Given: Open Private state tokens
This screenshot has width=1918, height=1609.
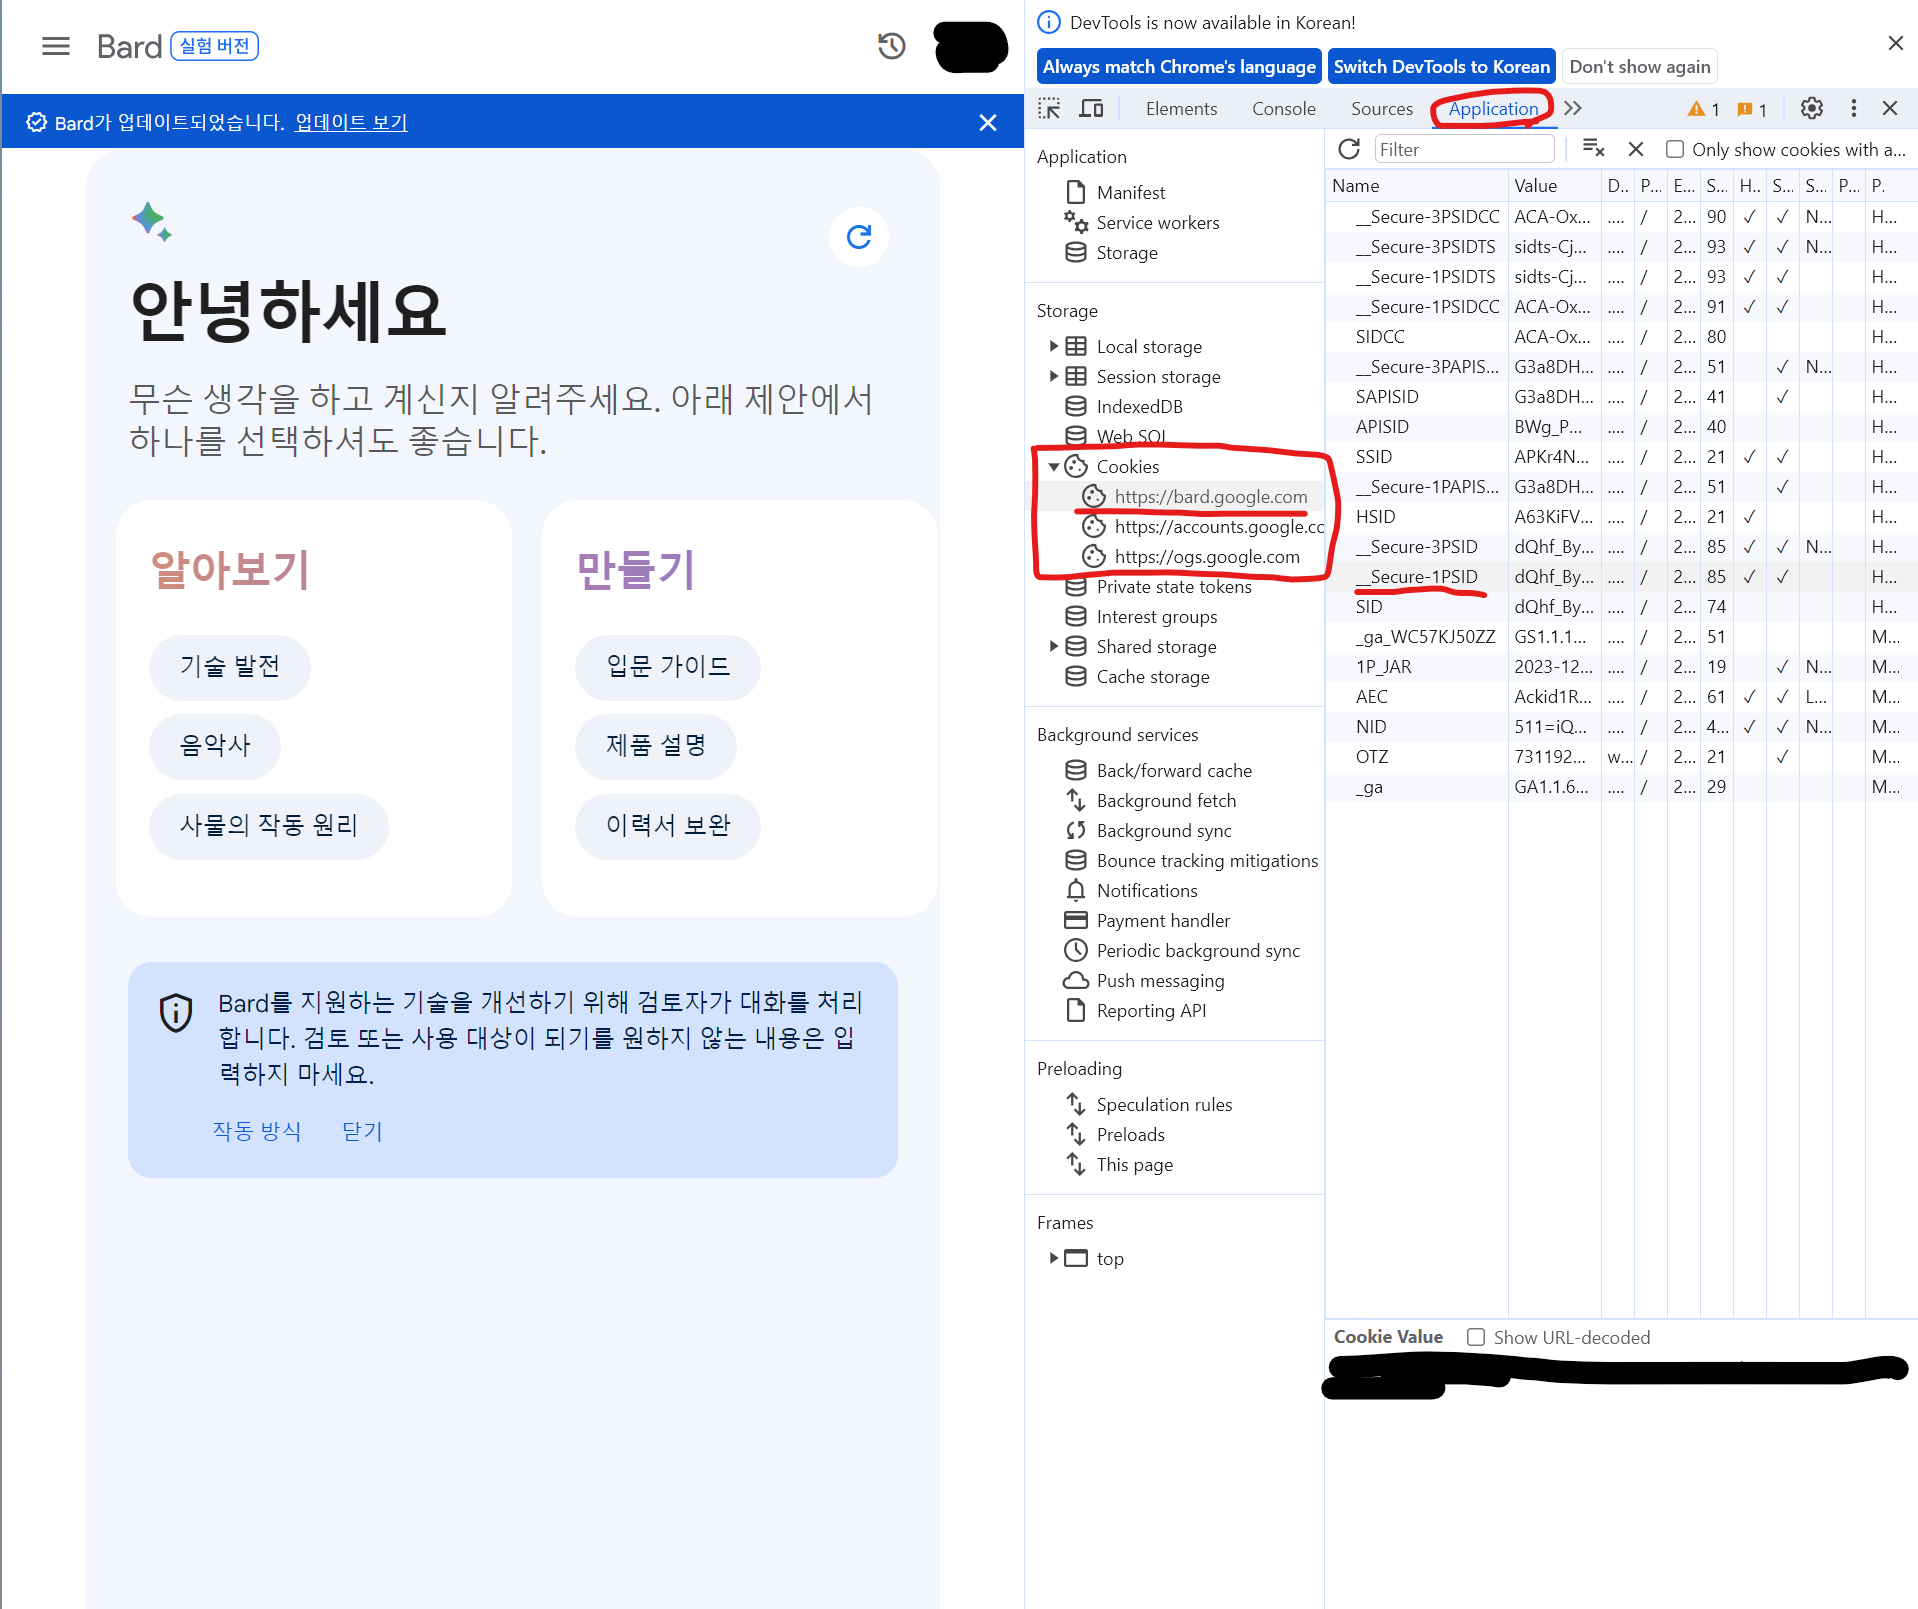Looking at the screenshot, I should [x=1173, y=586].
